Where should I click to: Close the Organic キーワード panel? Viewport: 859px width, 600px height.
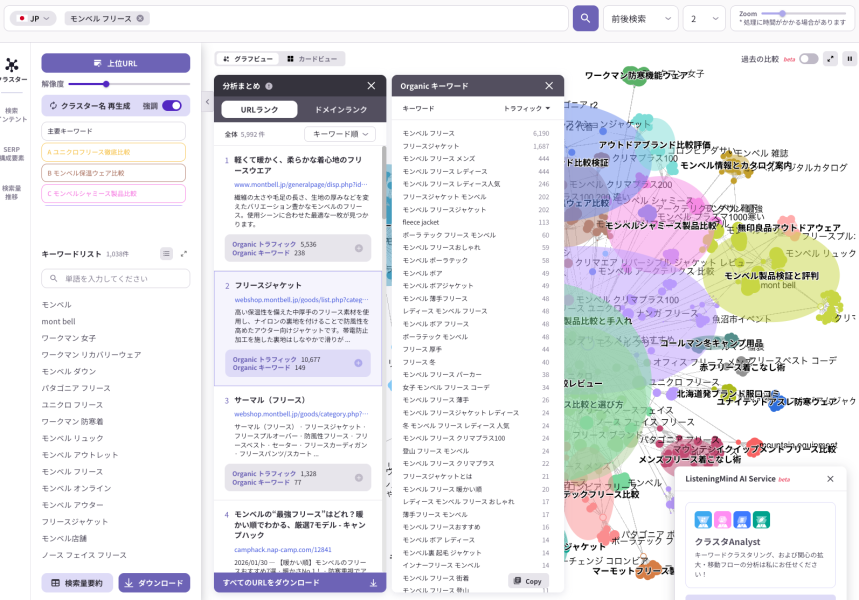pyautogui.click(x=549, y=85)
